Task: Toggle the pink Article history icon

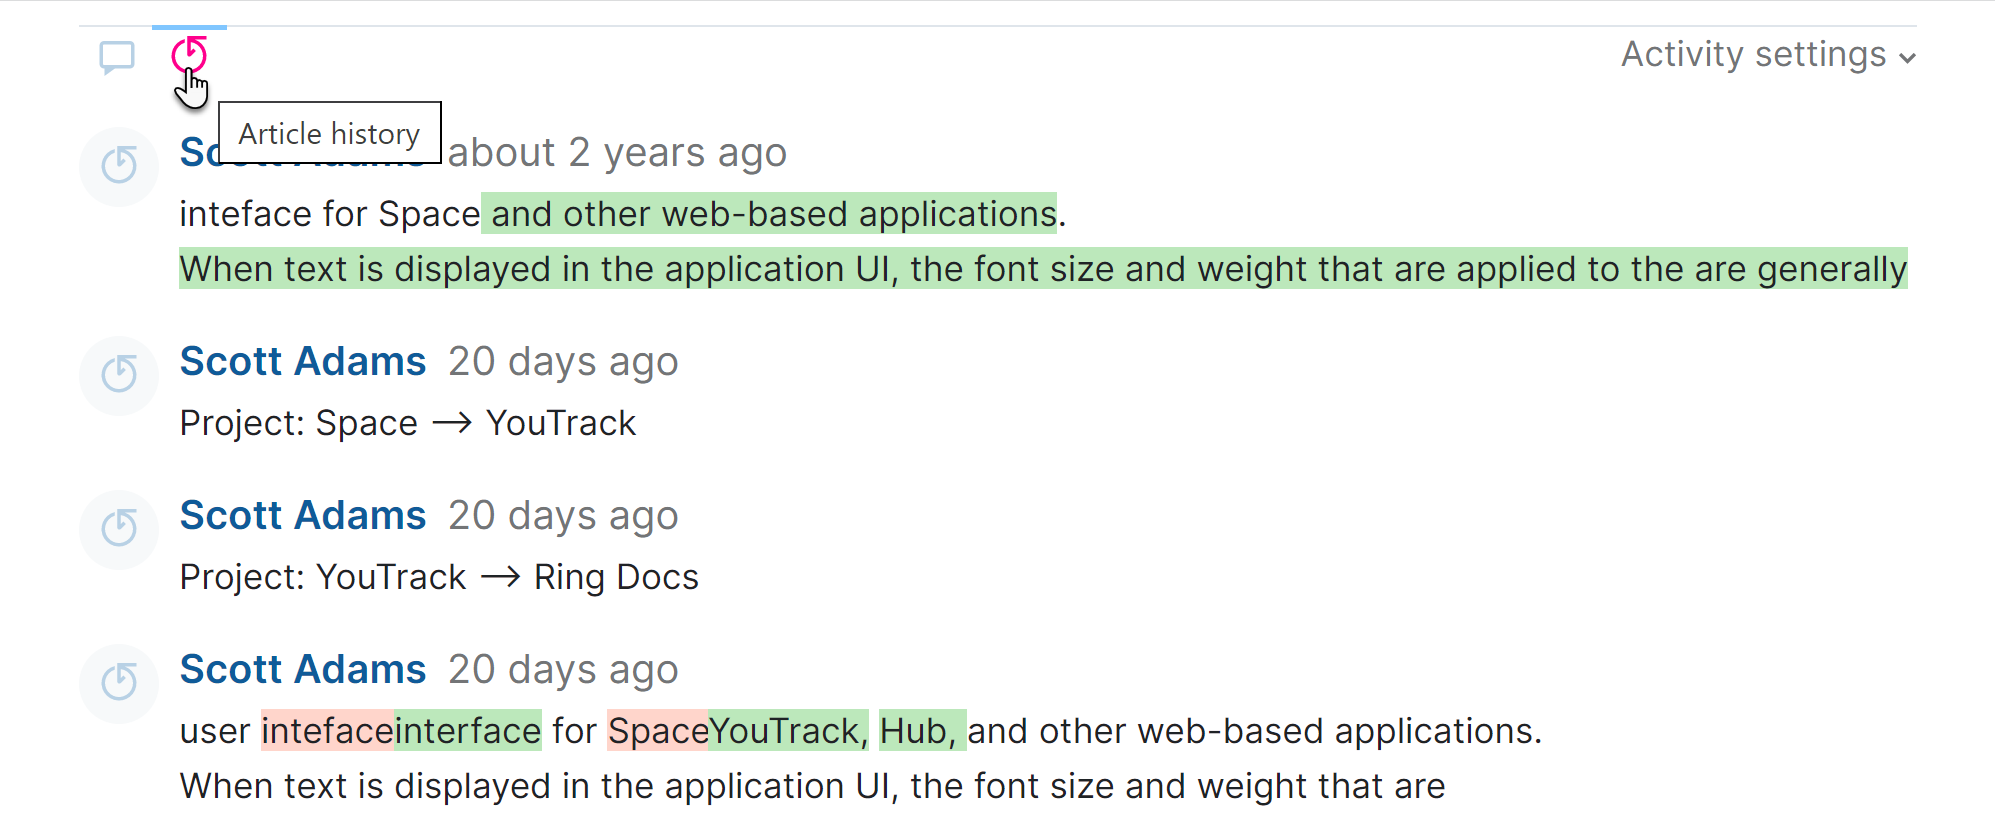Action: click(189, 55)
